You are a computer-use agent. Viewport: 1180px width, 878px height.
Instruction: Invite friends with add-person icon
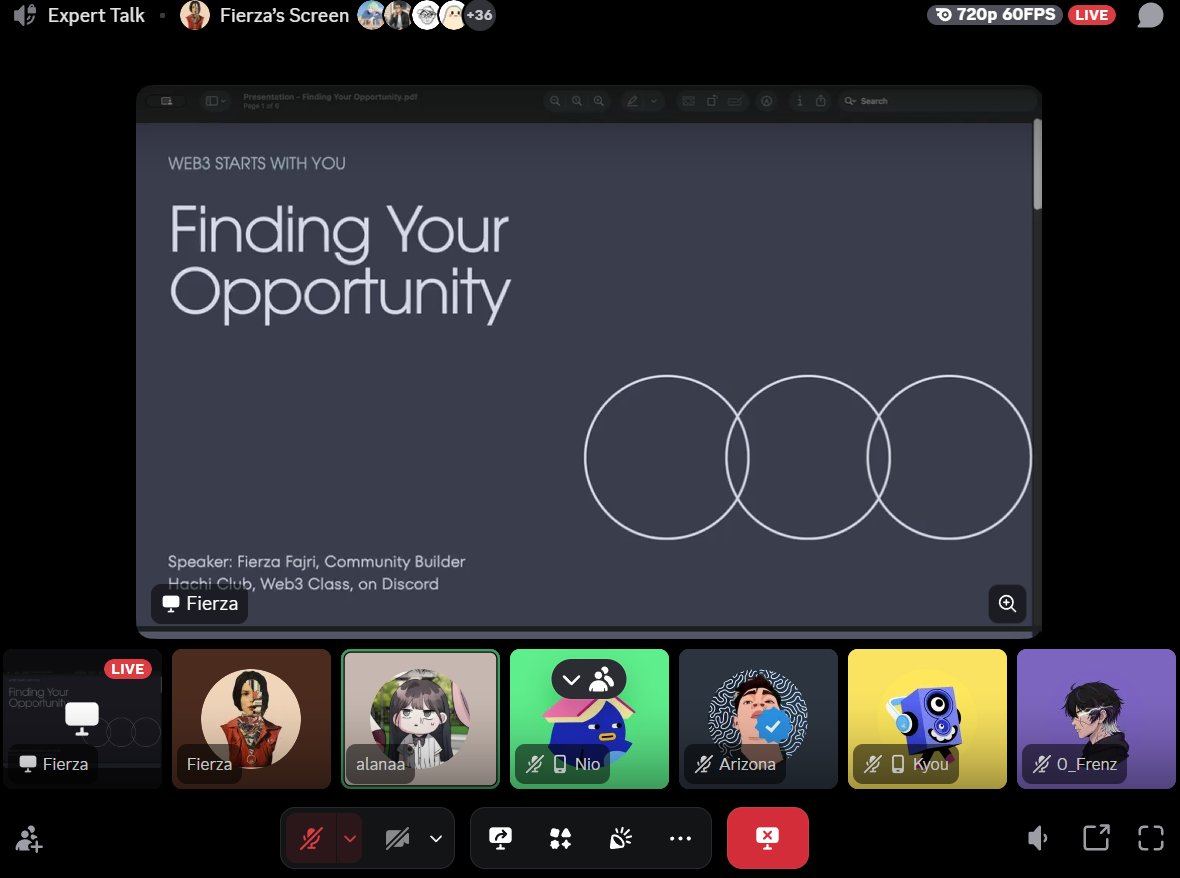click(x=29, y=838)
